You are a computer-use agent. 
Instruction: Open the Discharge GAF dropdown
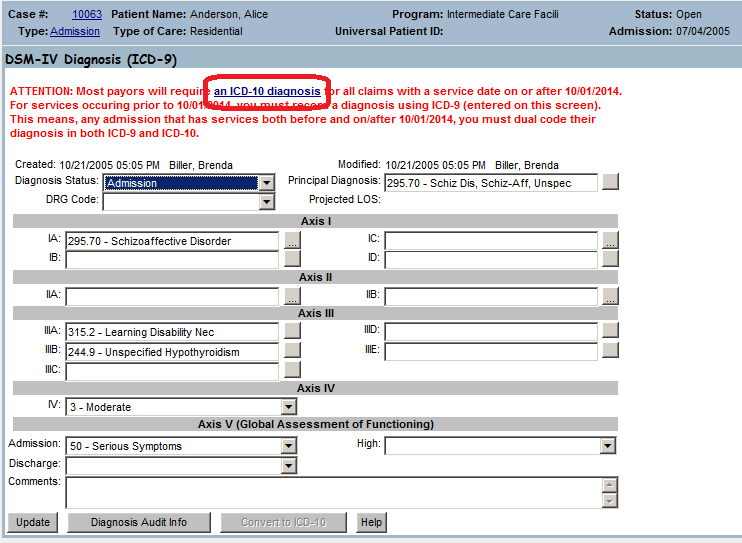tap(289, 466)
